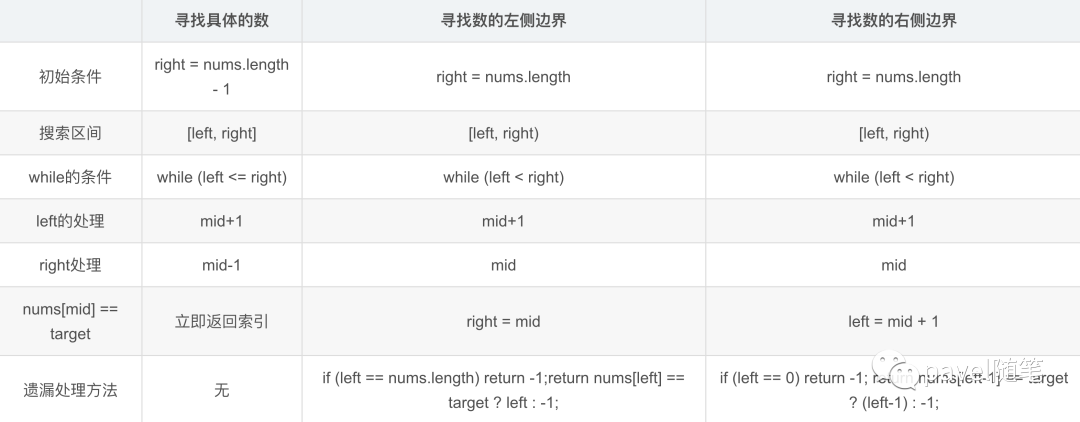Click the 寻找数的左侧边界 column header

pos(503,20)
